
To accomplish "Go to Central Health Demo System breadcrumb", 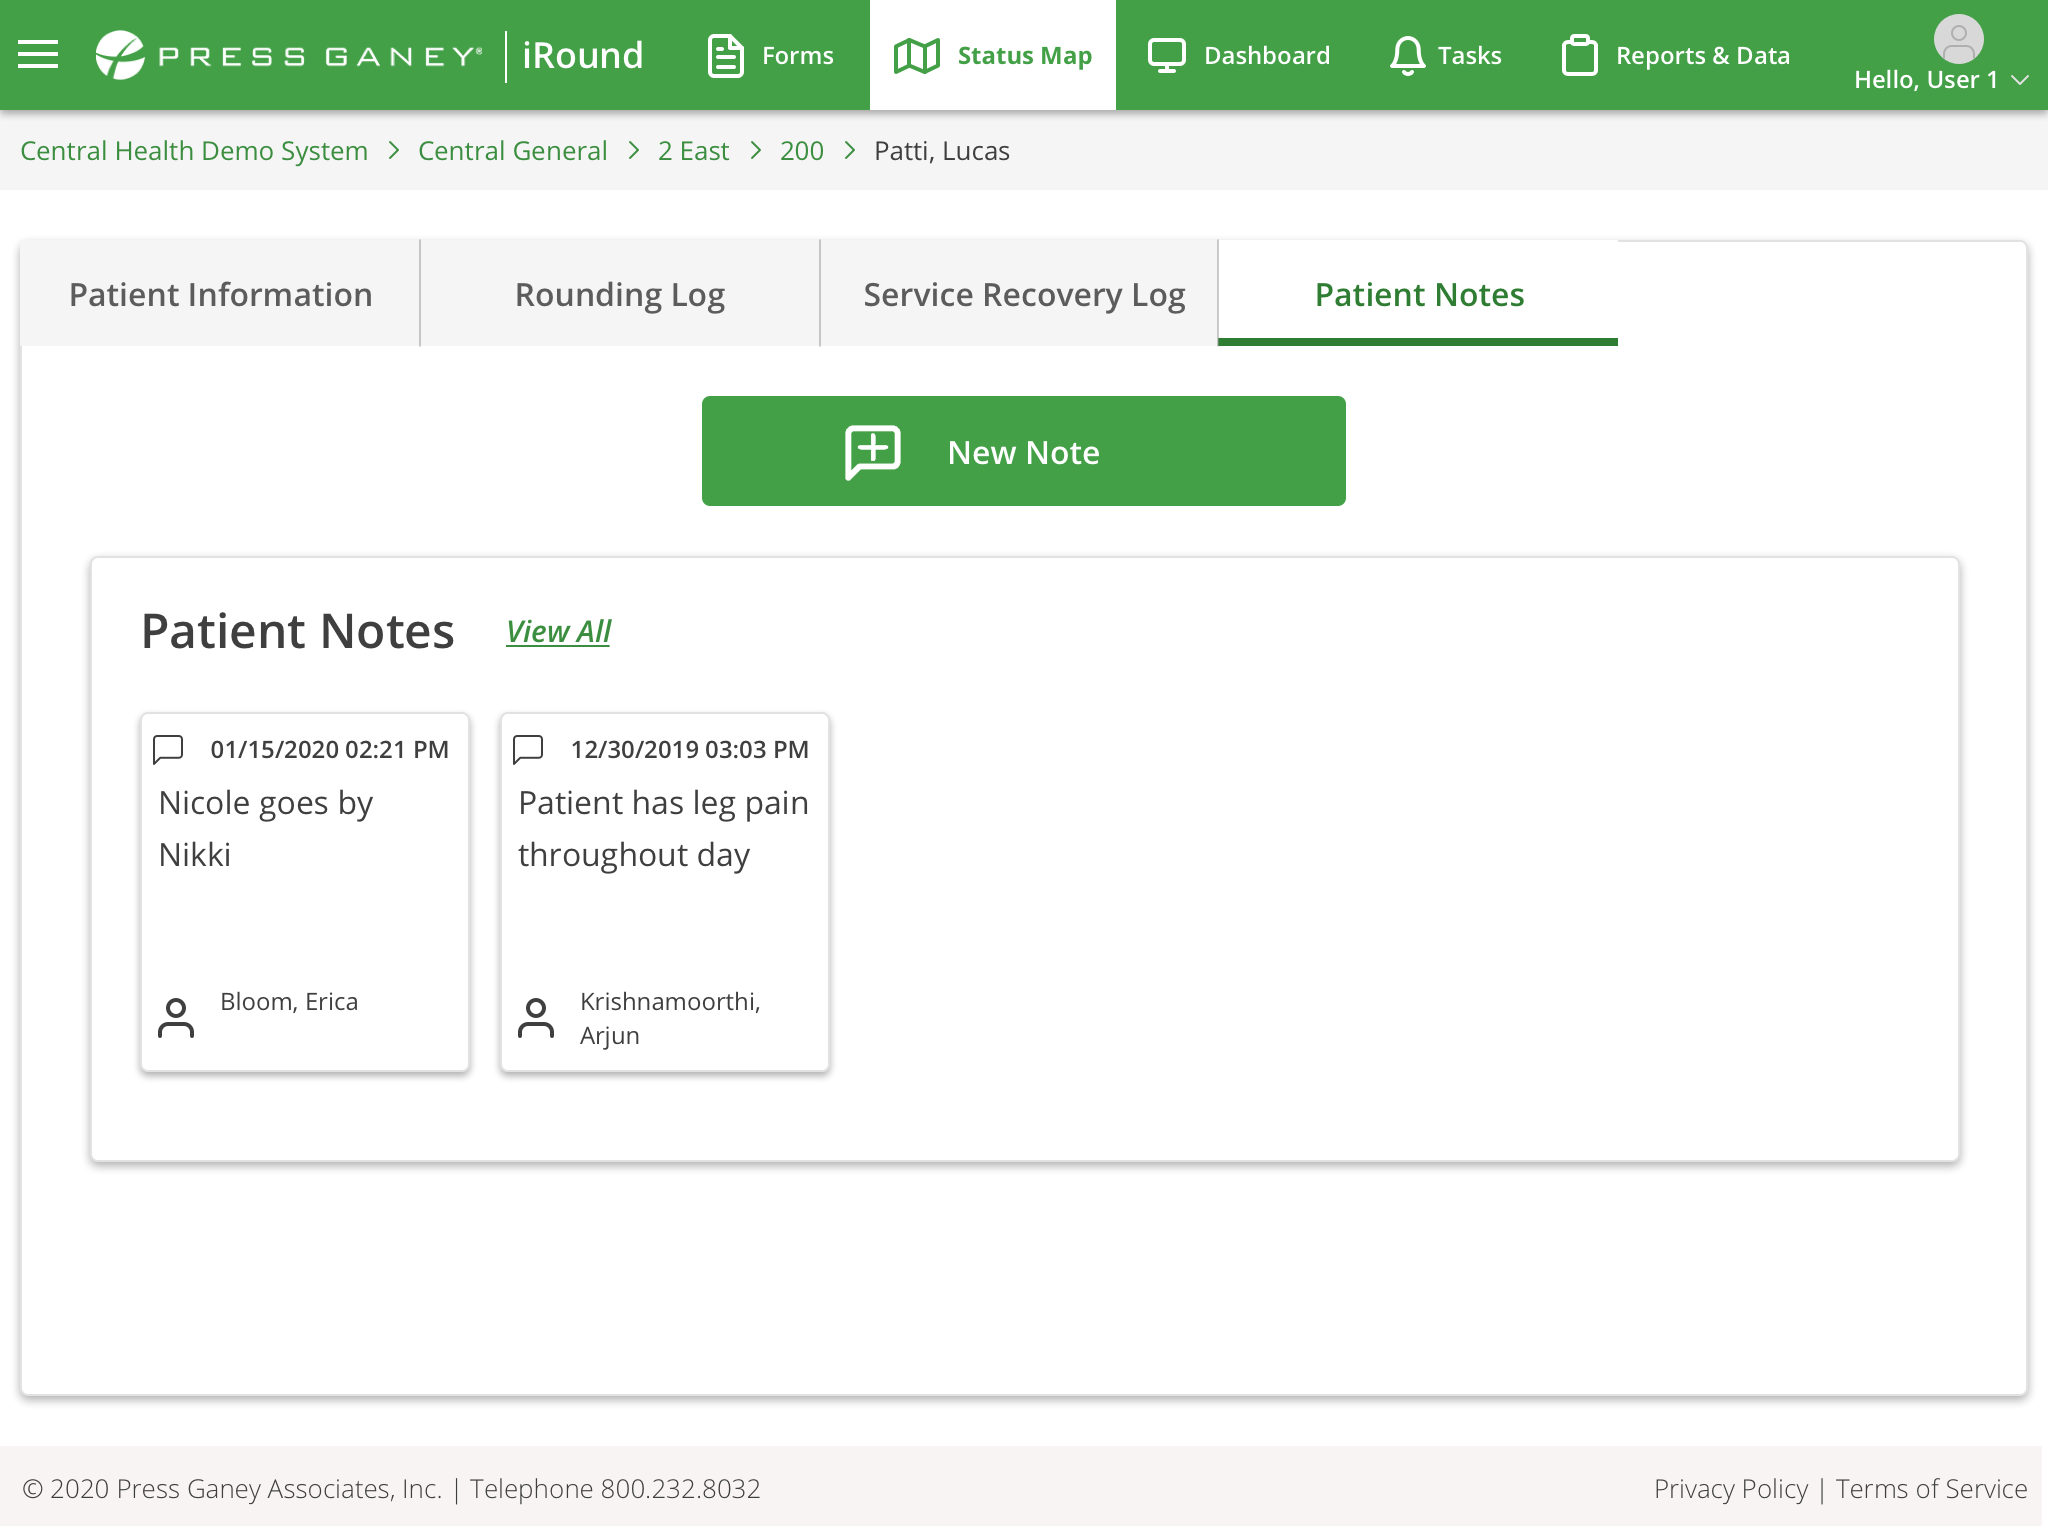I will [194, 151].
